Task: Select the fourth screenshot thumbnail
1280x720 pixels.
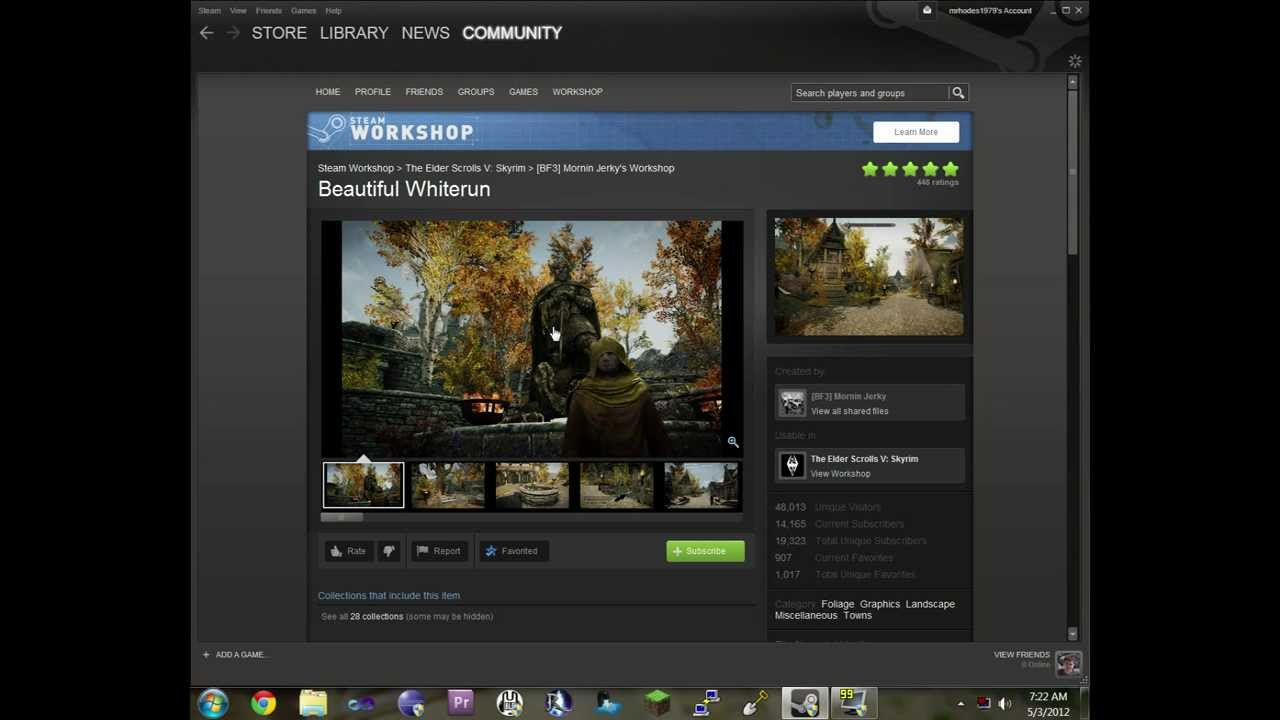Action: tap(617, 485)
